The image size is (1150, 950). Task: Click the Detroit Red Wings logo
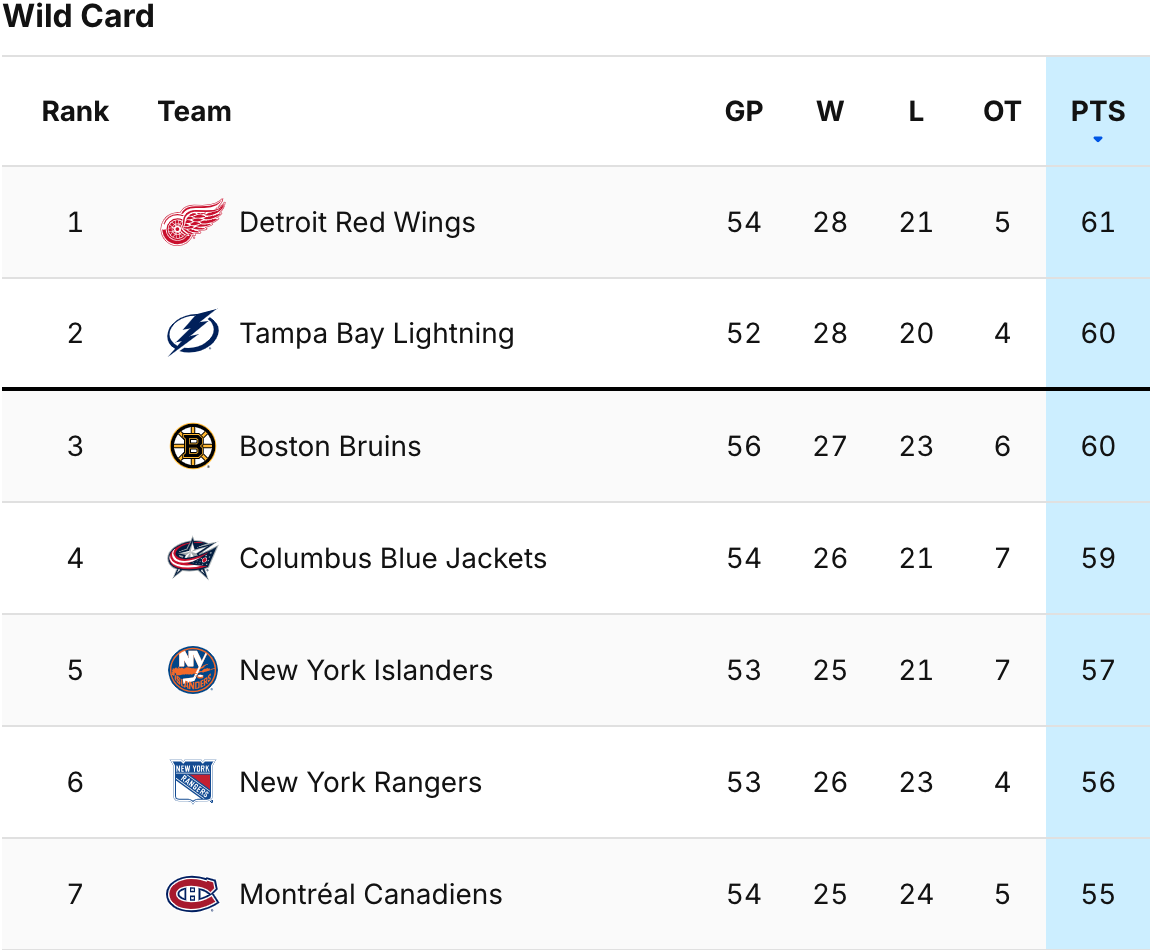tap(193, 222)
